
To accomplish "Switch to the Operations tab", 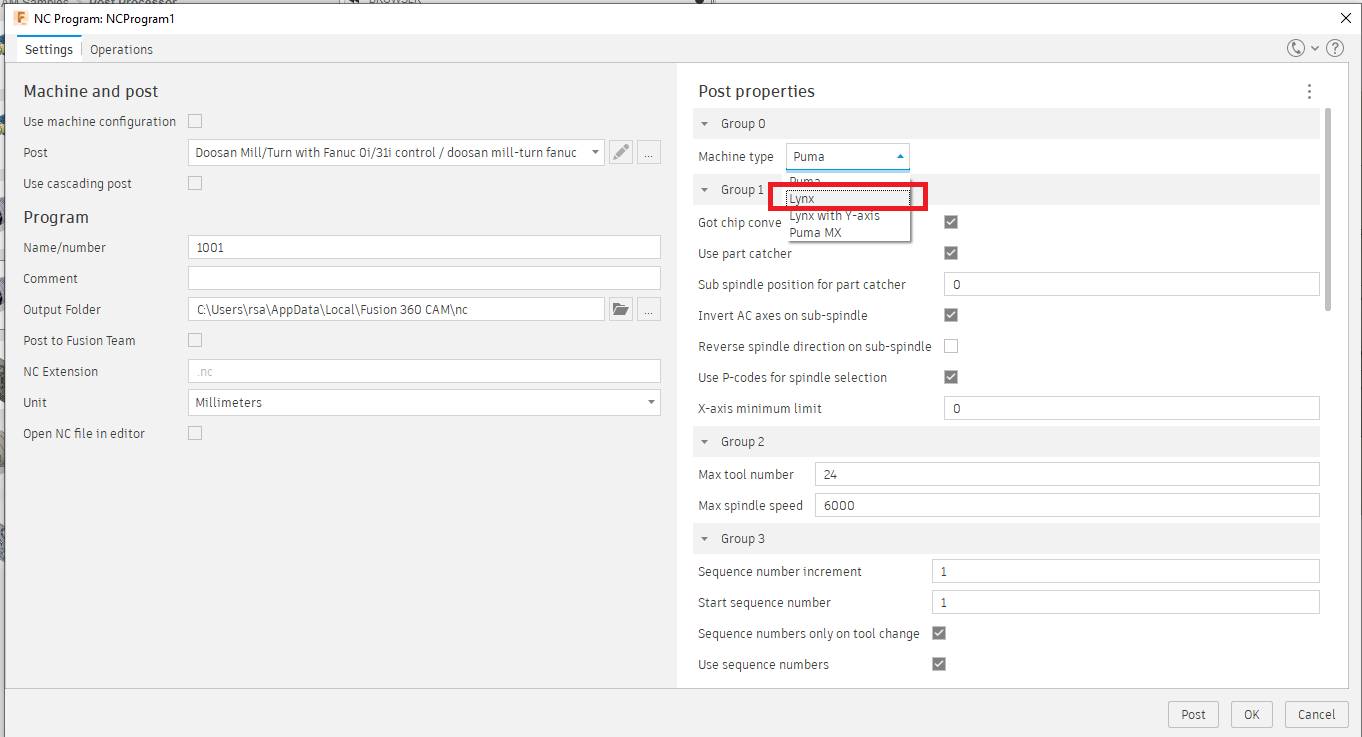I will pyautogui.click(x=121, y=50).
